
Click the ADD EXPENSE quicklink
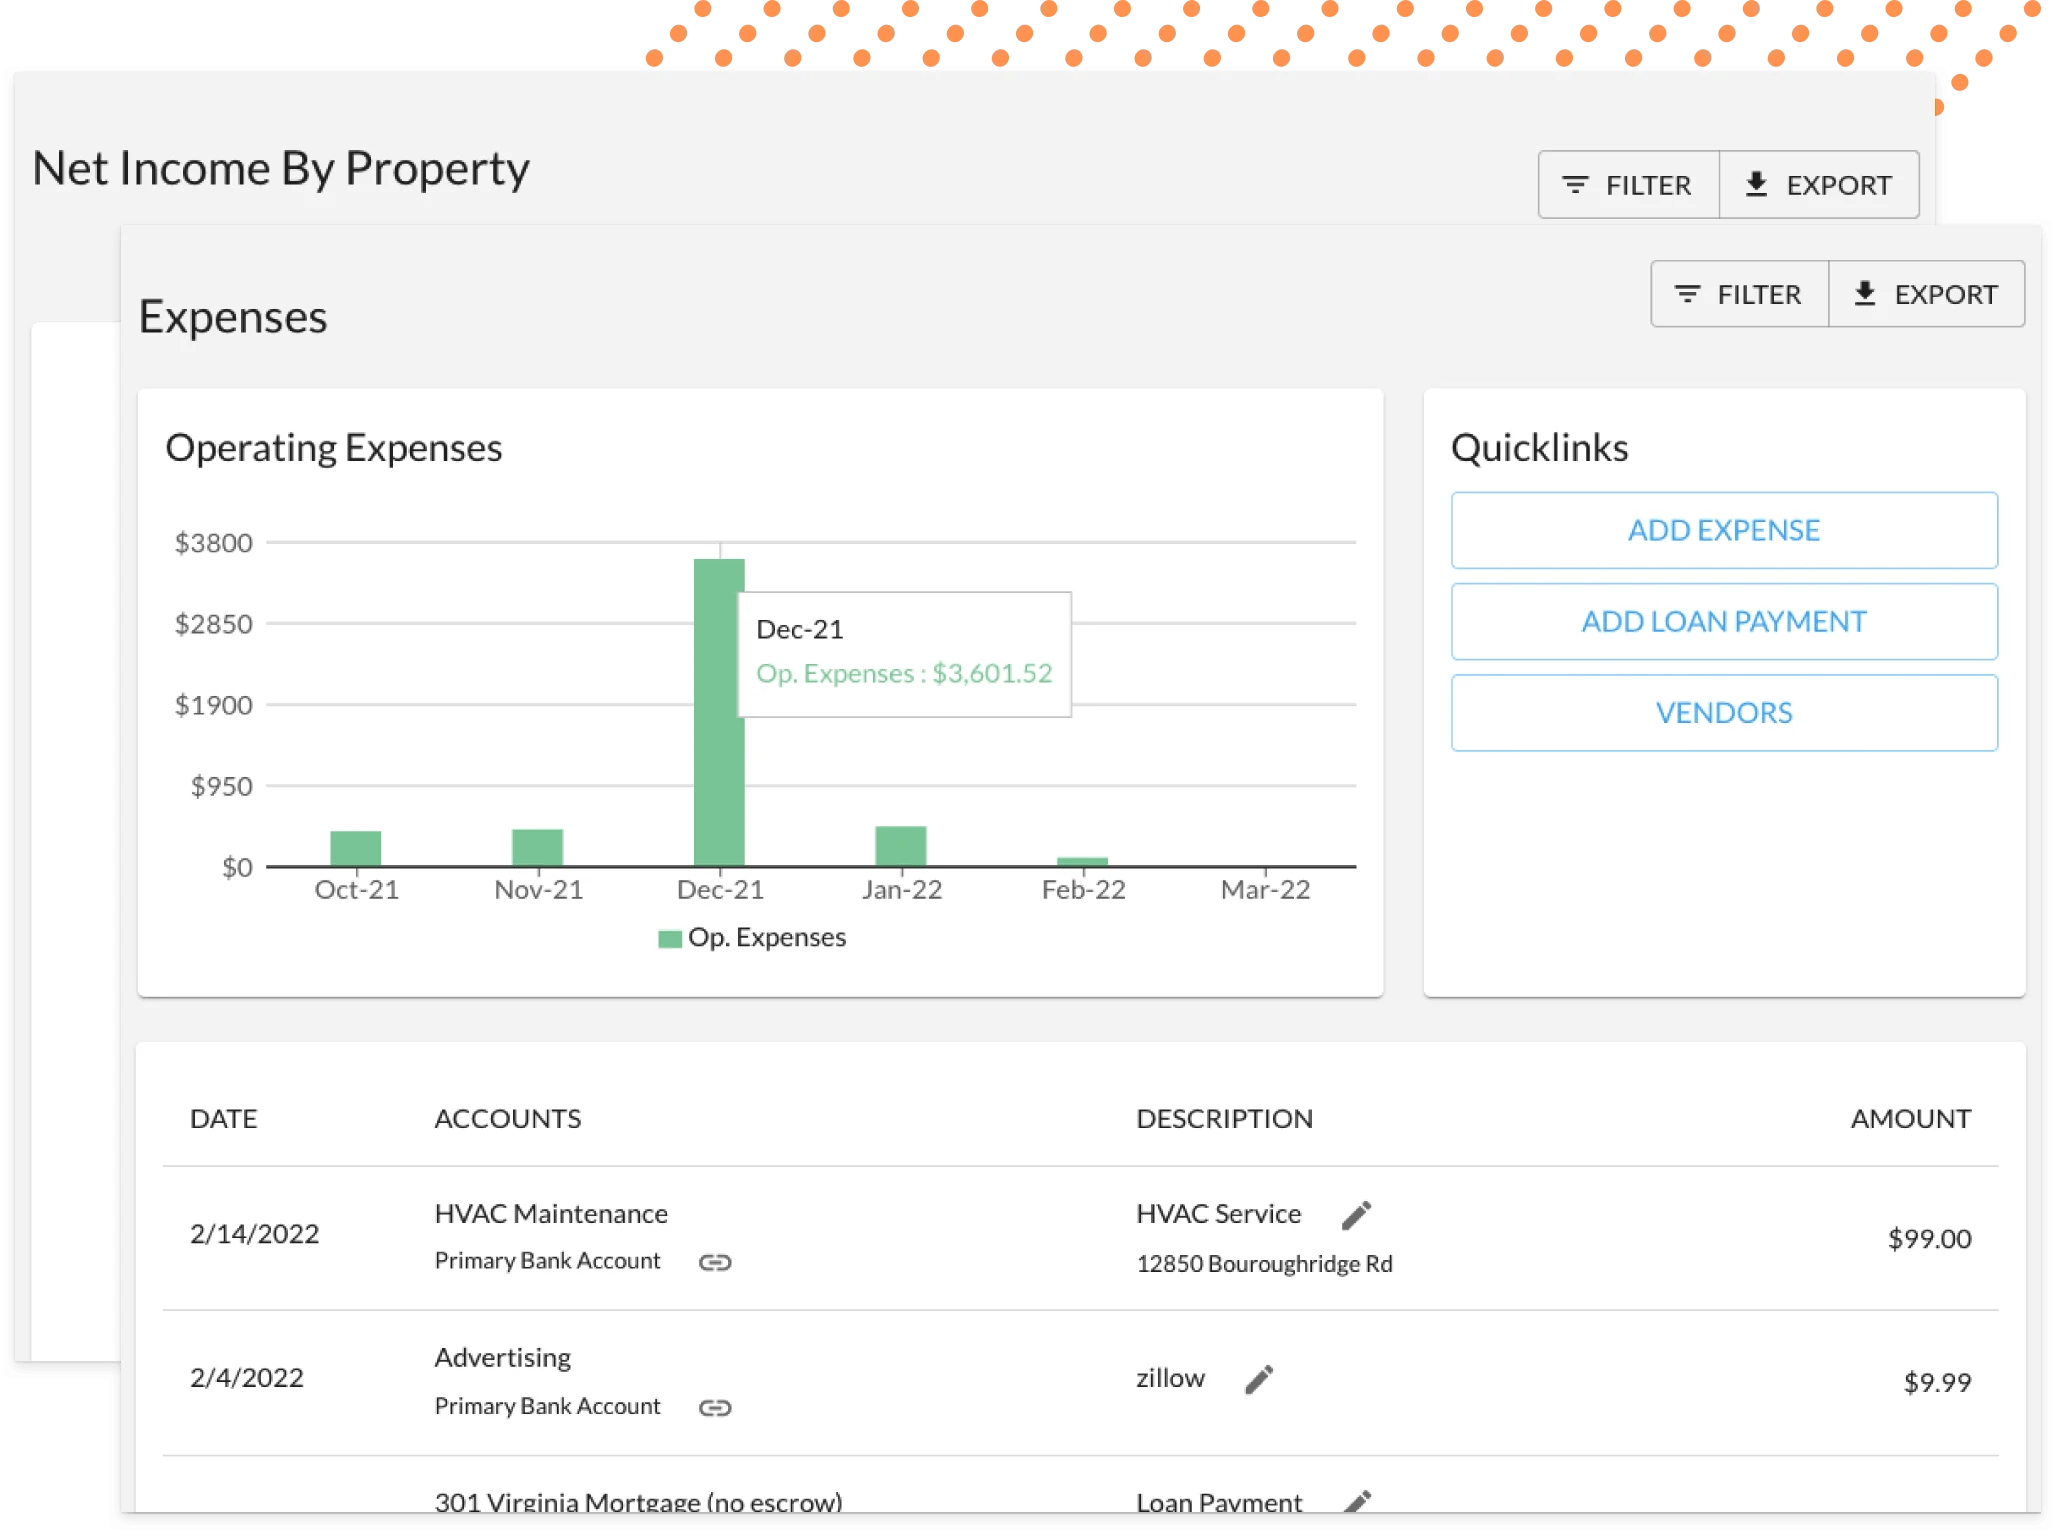click(1723, 530)
